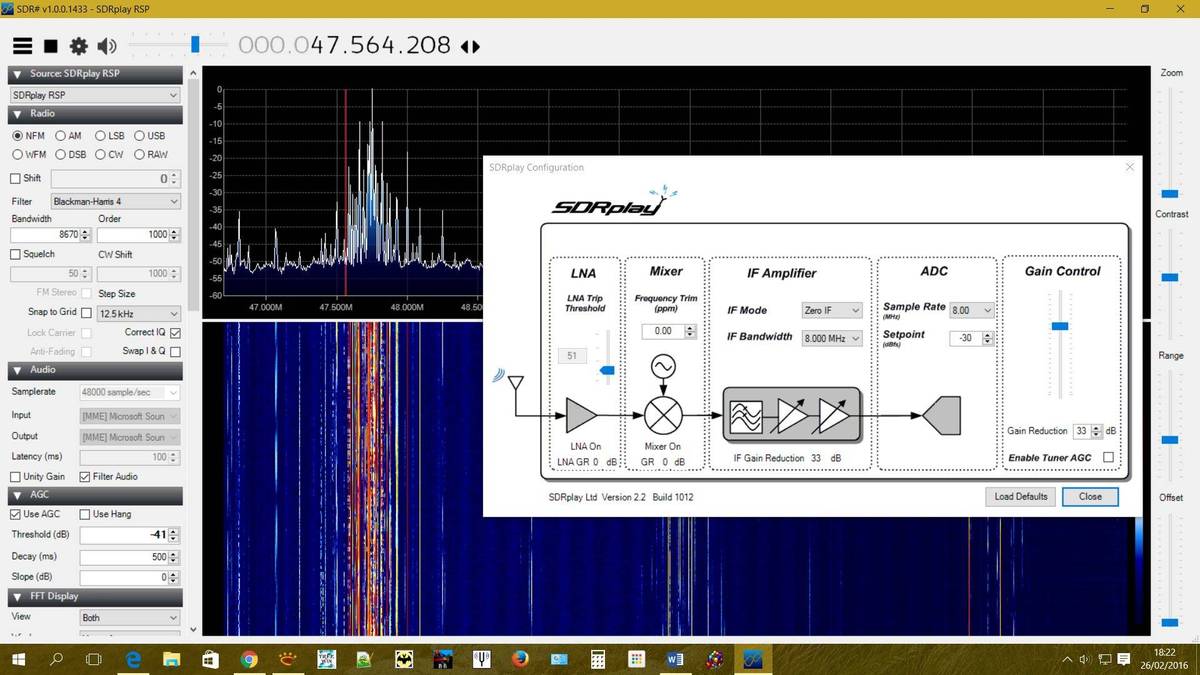Toggle the Correct IQ checkbox
Viewport: 1200px width, 675px height.
[x=176, y=332]
